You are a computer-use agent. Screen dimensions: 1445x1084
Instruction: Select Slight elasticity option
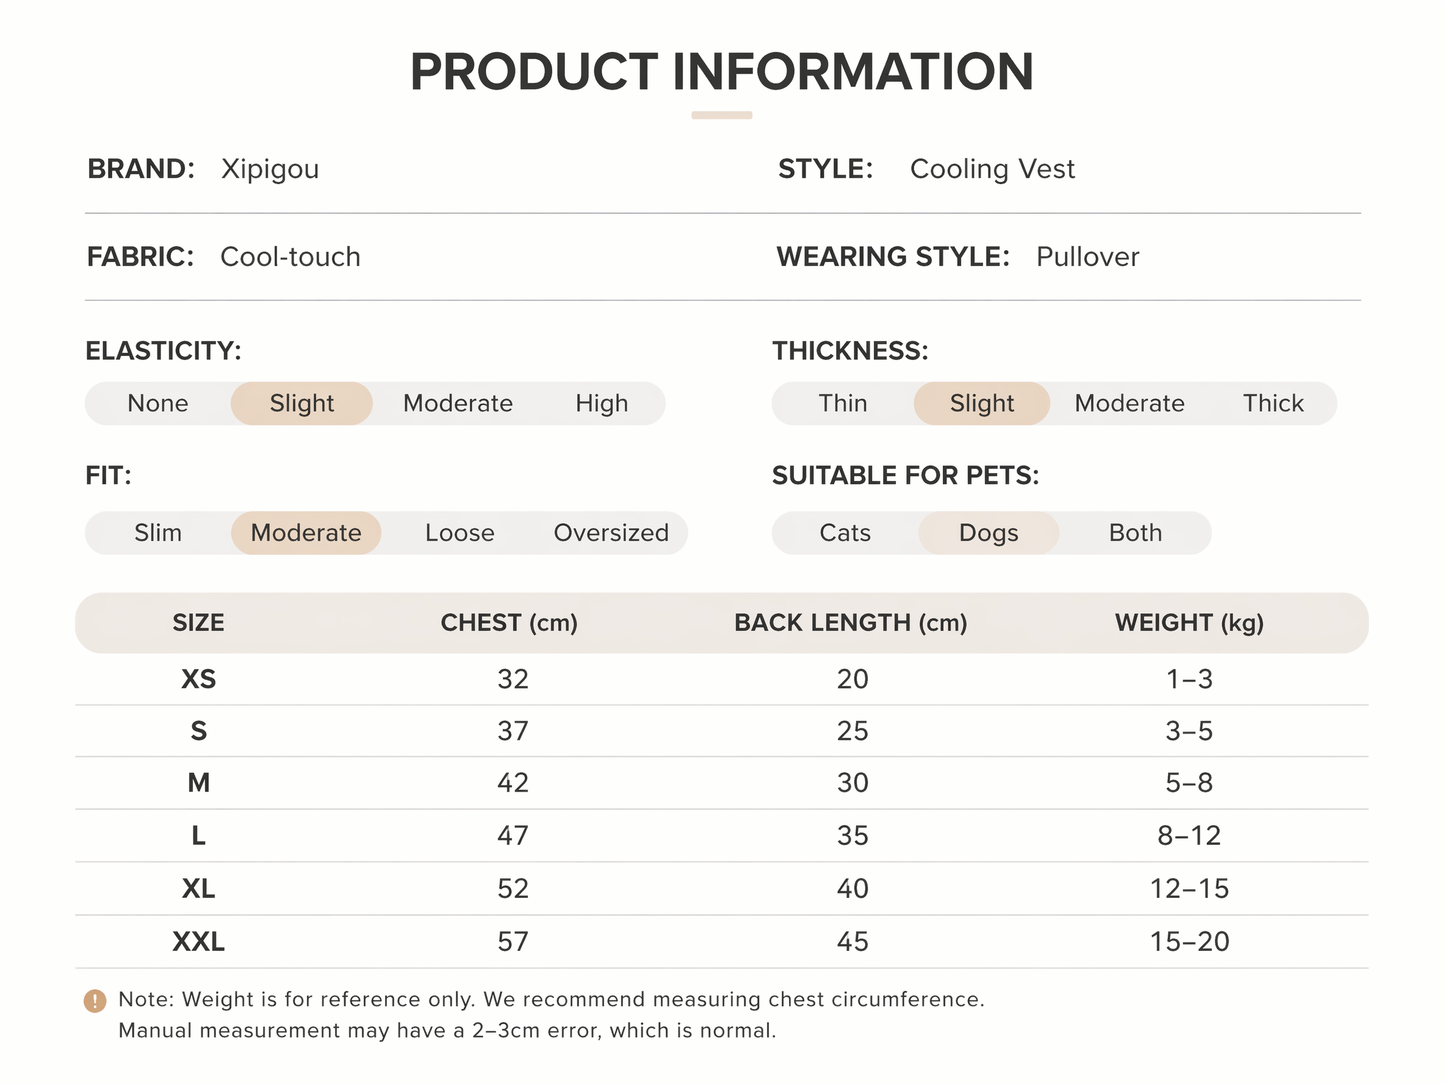pyautogui.click(x=302, y=403)
